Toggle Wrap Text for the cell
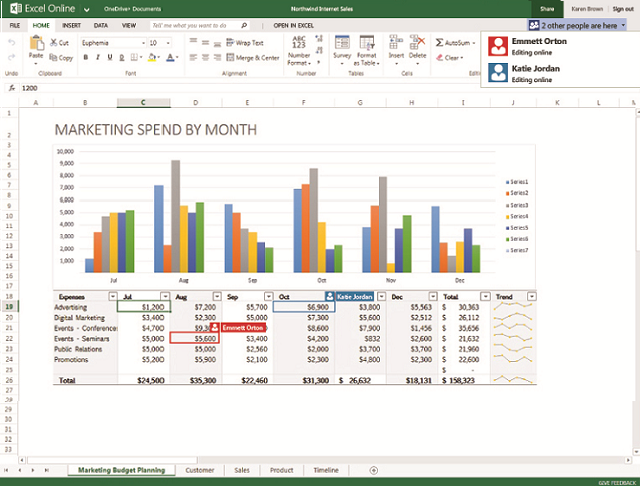This screenshot has height=486, width=640. [245, 43]
